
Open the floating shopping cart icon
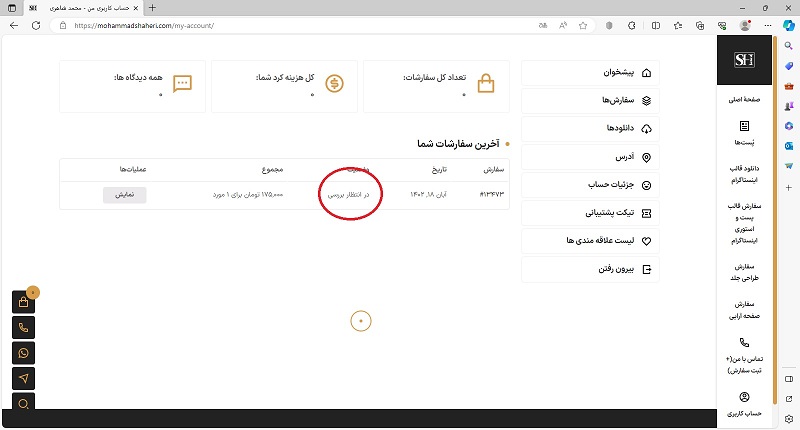[25, 302]
